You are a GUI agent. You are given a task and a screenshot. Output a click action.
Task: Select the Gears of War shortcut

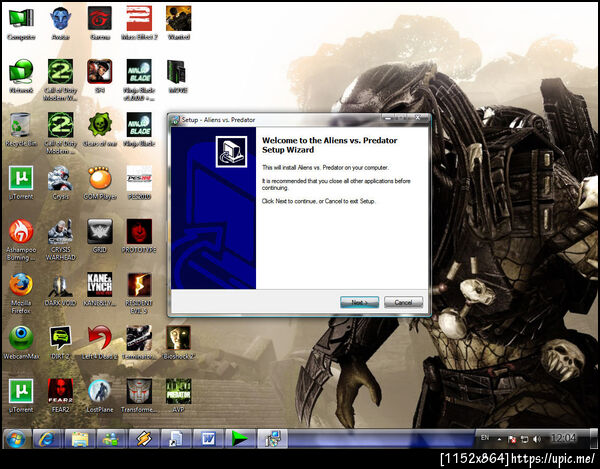100,130
